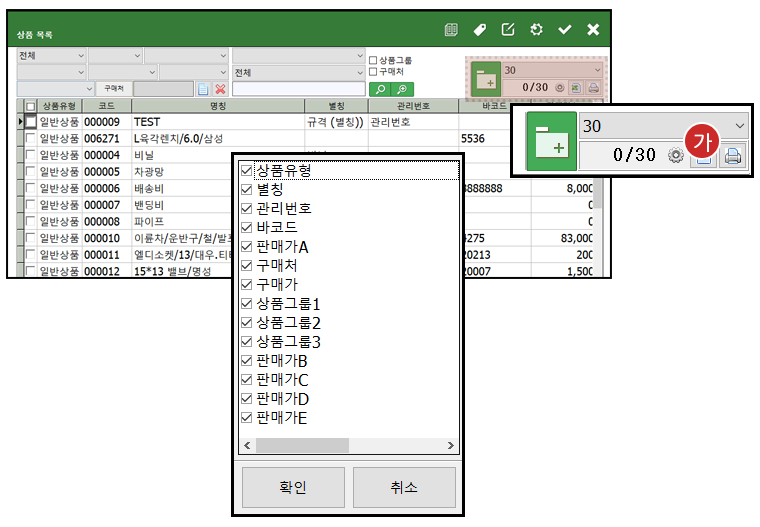Viewport: 760px width, 527px height.
Task: Click the blue document icon beside 구매처 field
Action: pos(203,89)
